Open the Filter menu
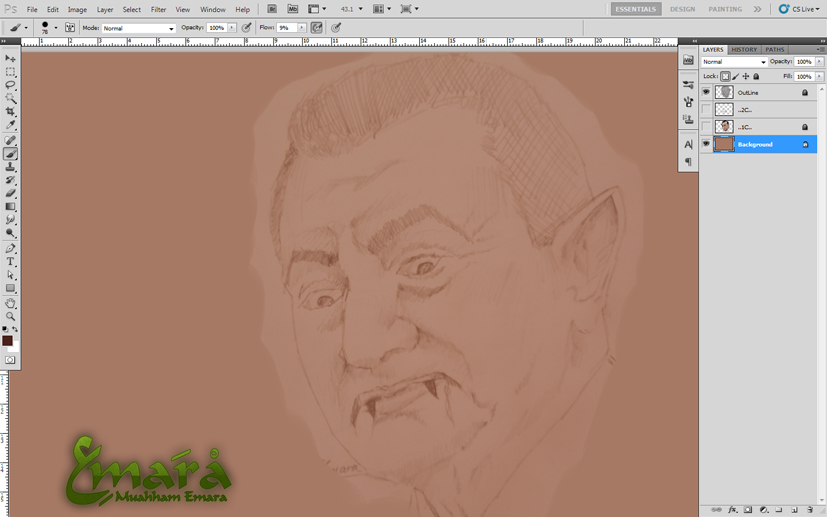This screenshot has width=827, height=517. pos(158,9)
